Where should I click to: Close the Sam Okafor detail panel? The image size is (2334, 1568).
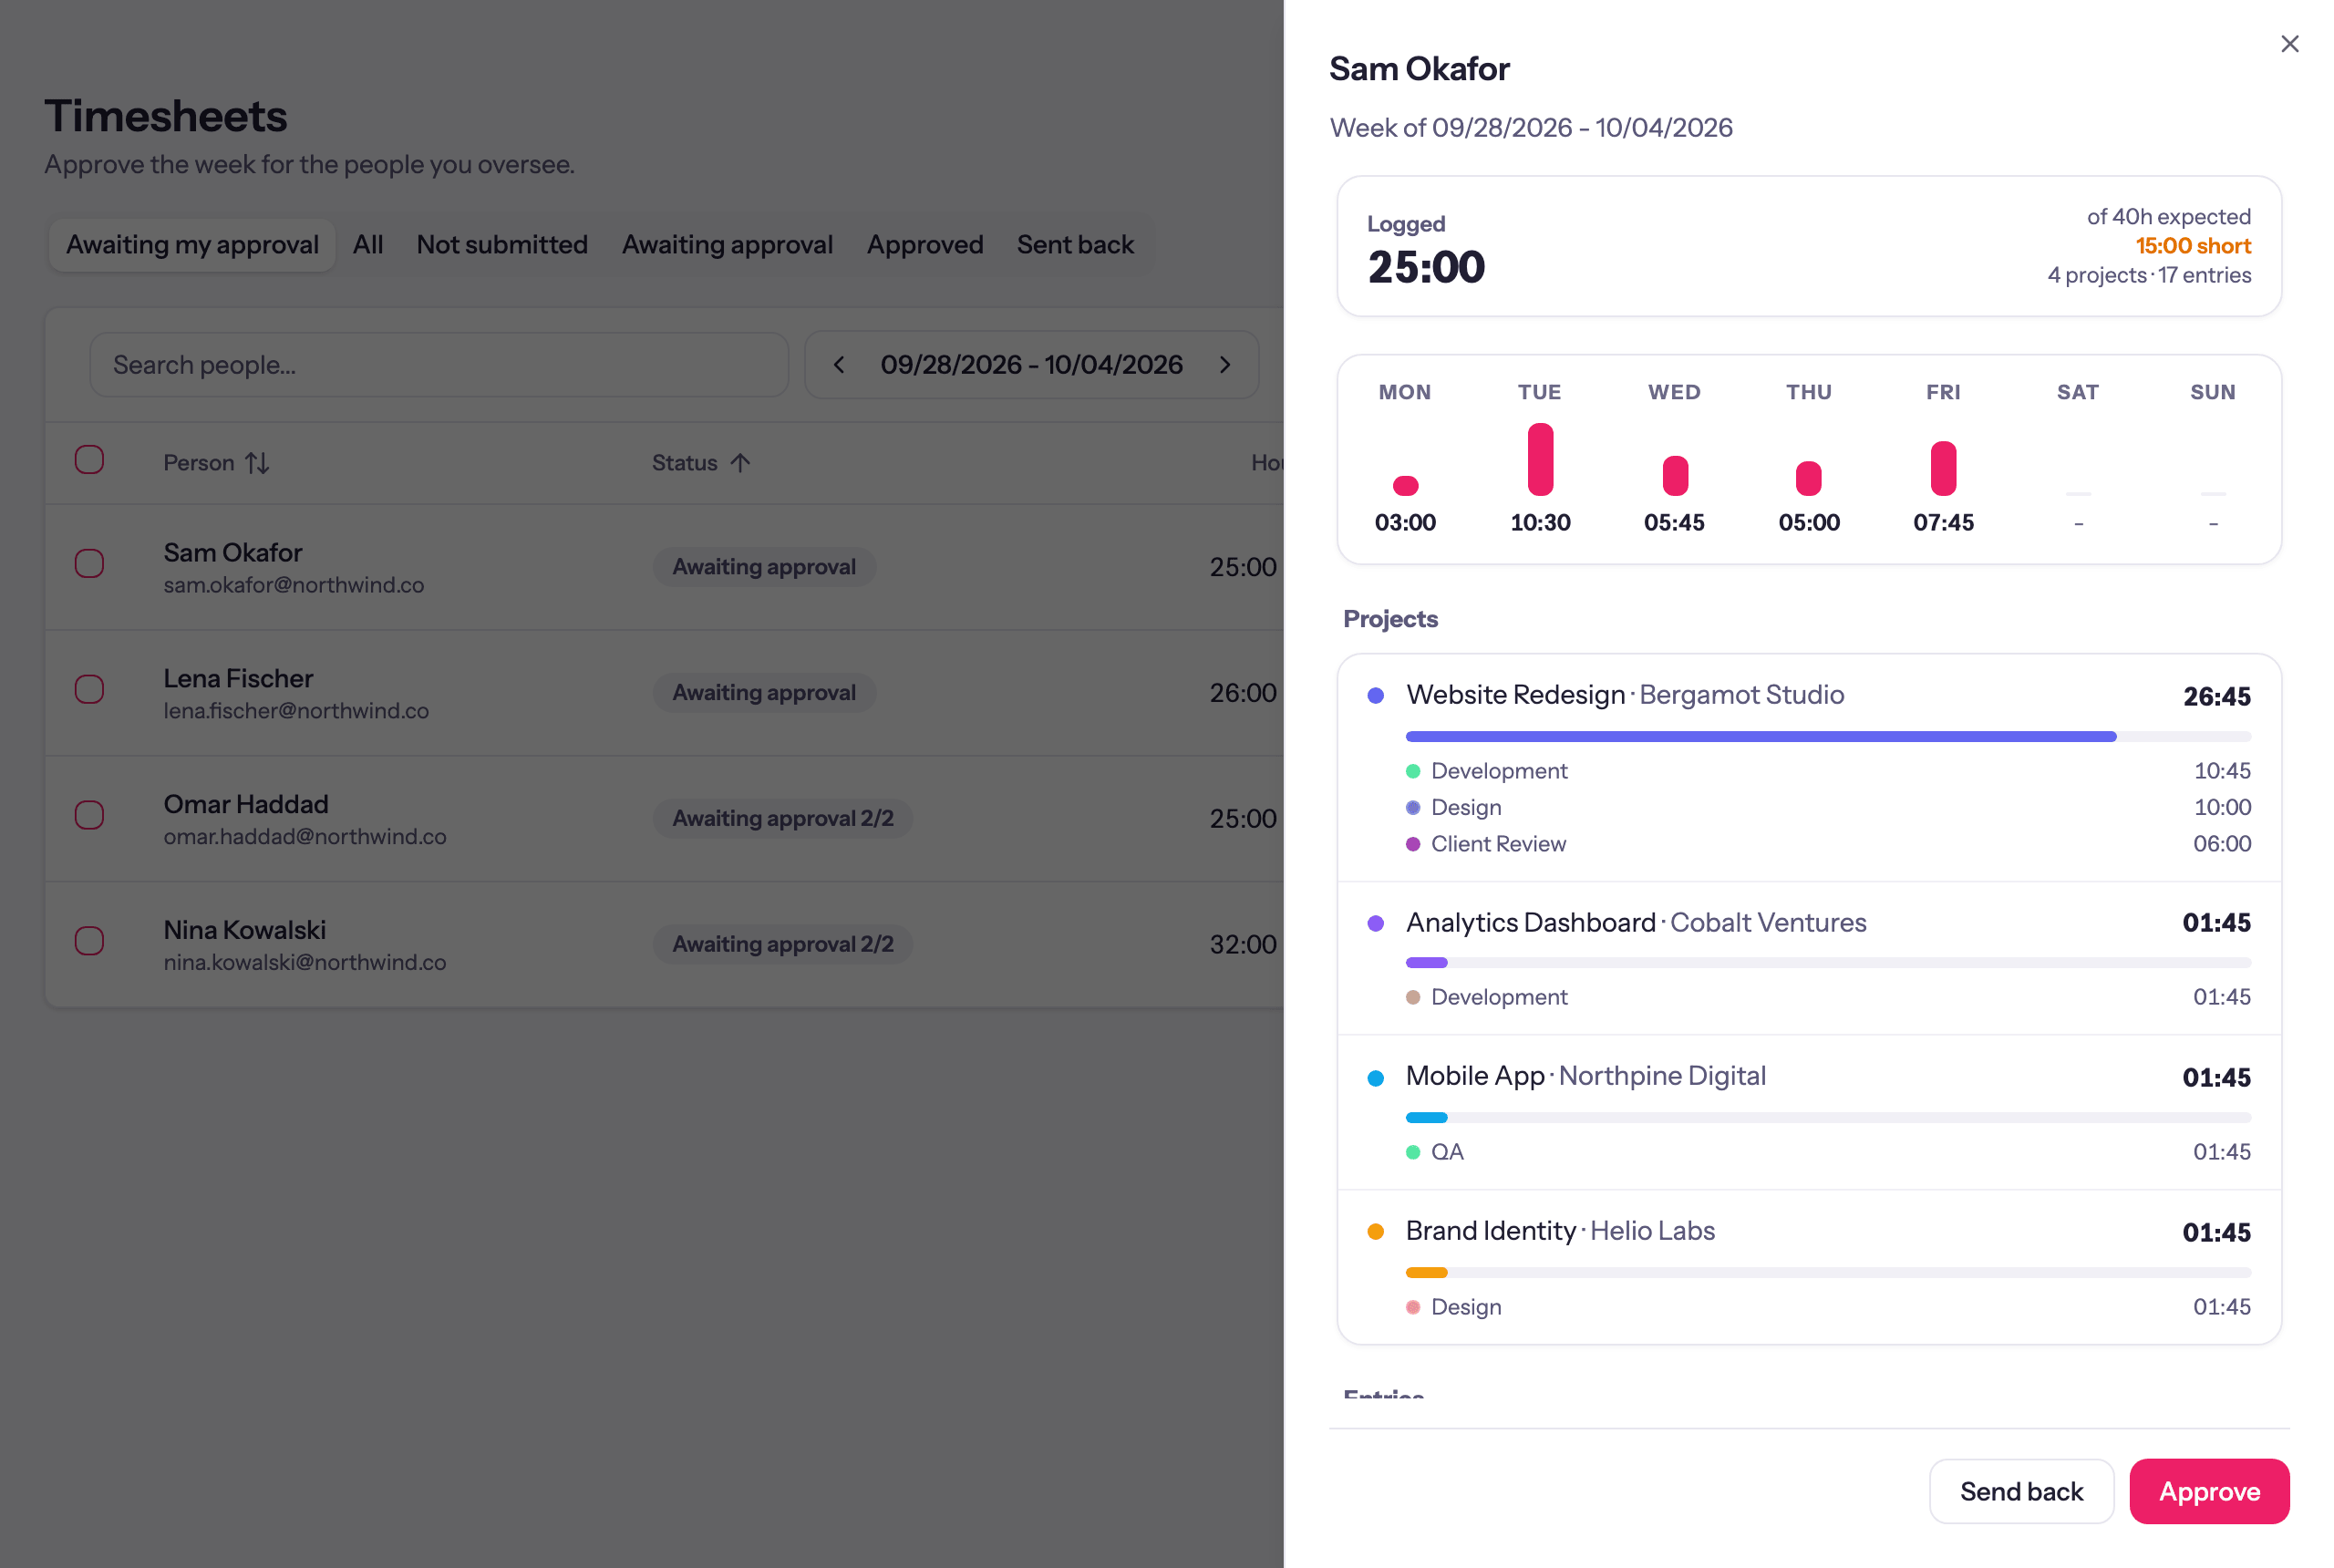coord(2289,44)
